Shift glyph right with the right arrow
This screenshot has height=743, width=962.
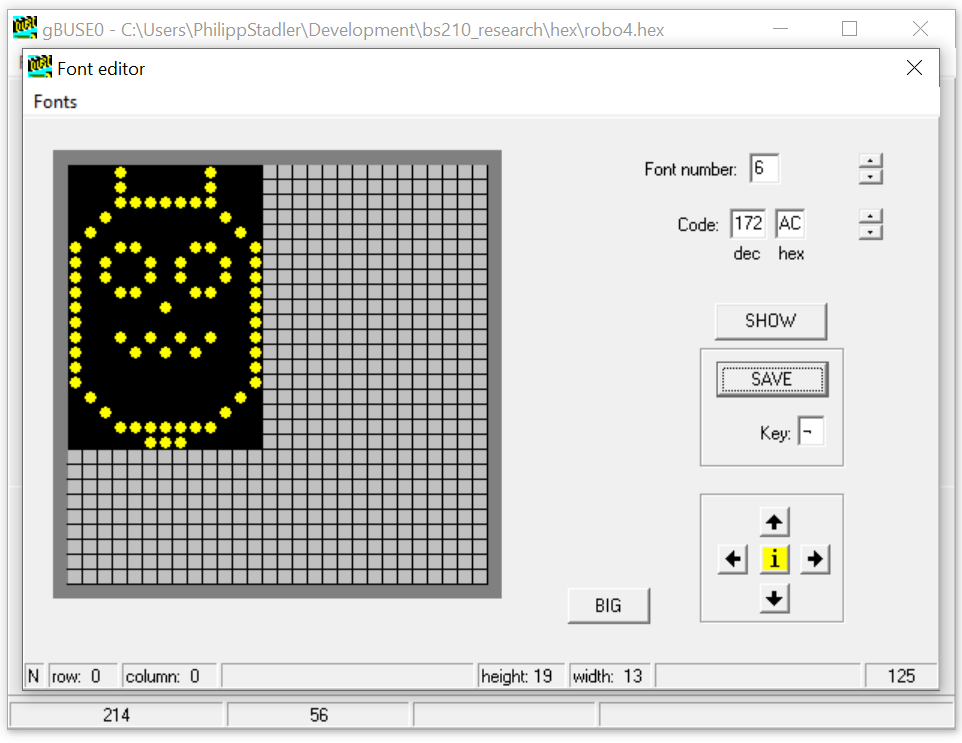click(x=815, y=559)
